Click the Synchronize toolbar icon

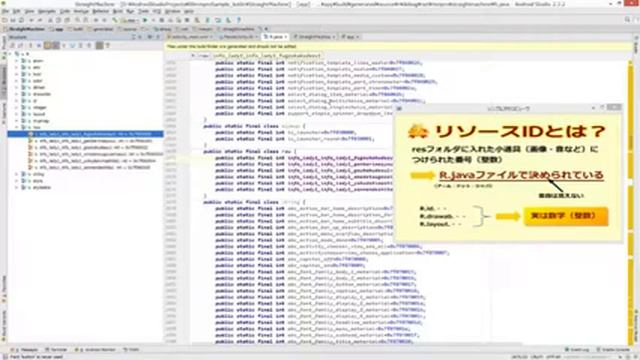tap(21, 20)
